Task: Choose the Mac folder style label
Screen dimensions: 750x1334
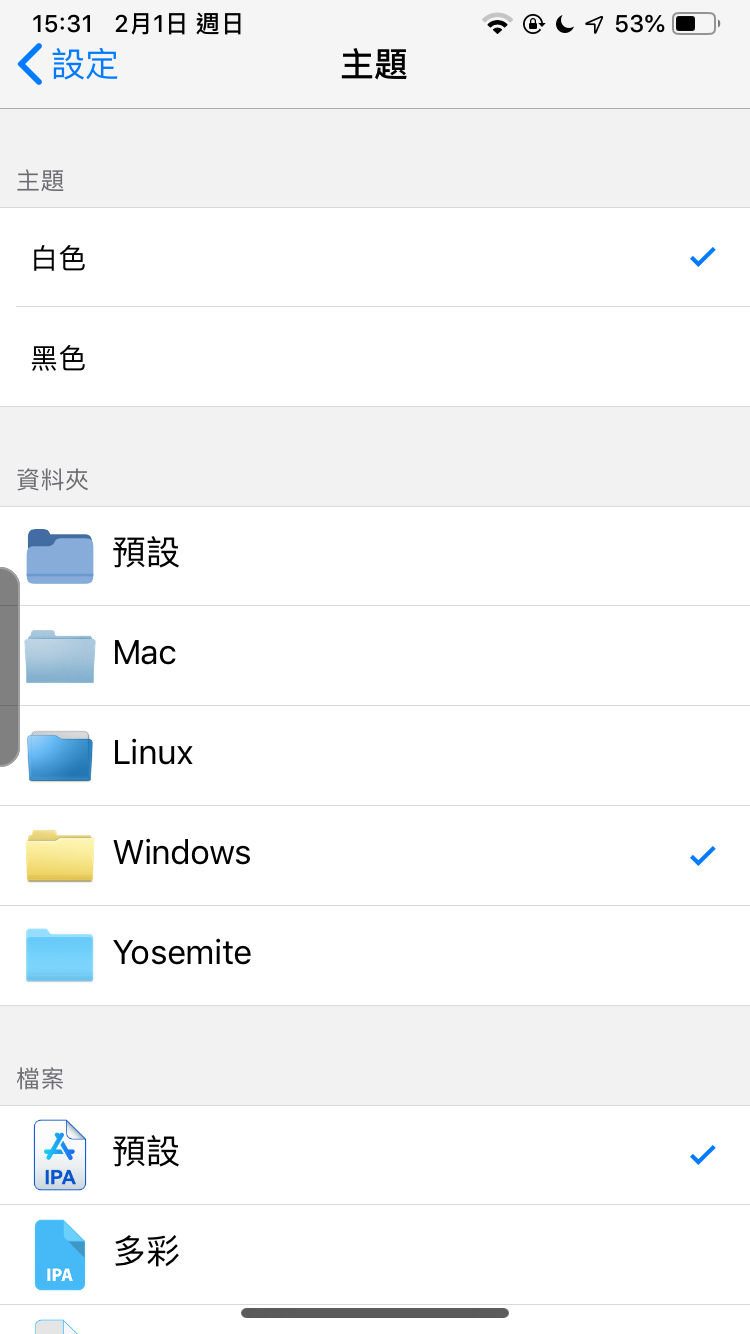Action: (145, 653)
